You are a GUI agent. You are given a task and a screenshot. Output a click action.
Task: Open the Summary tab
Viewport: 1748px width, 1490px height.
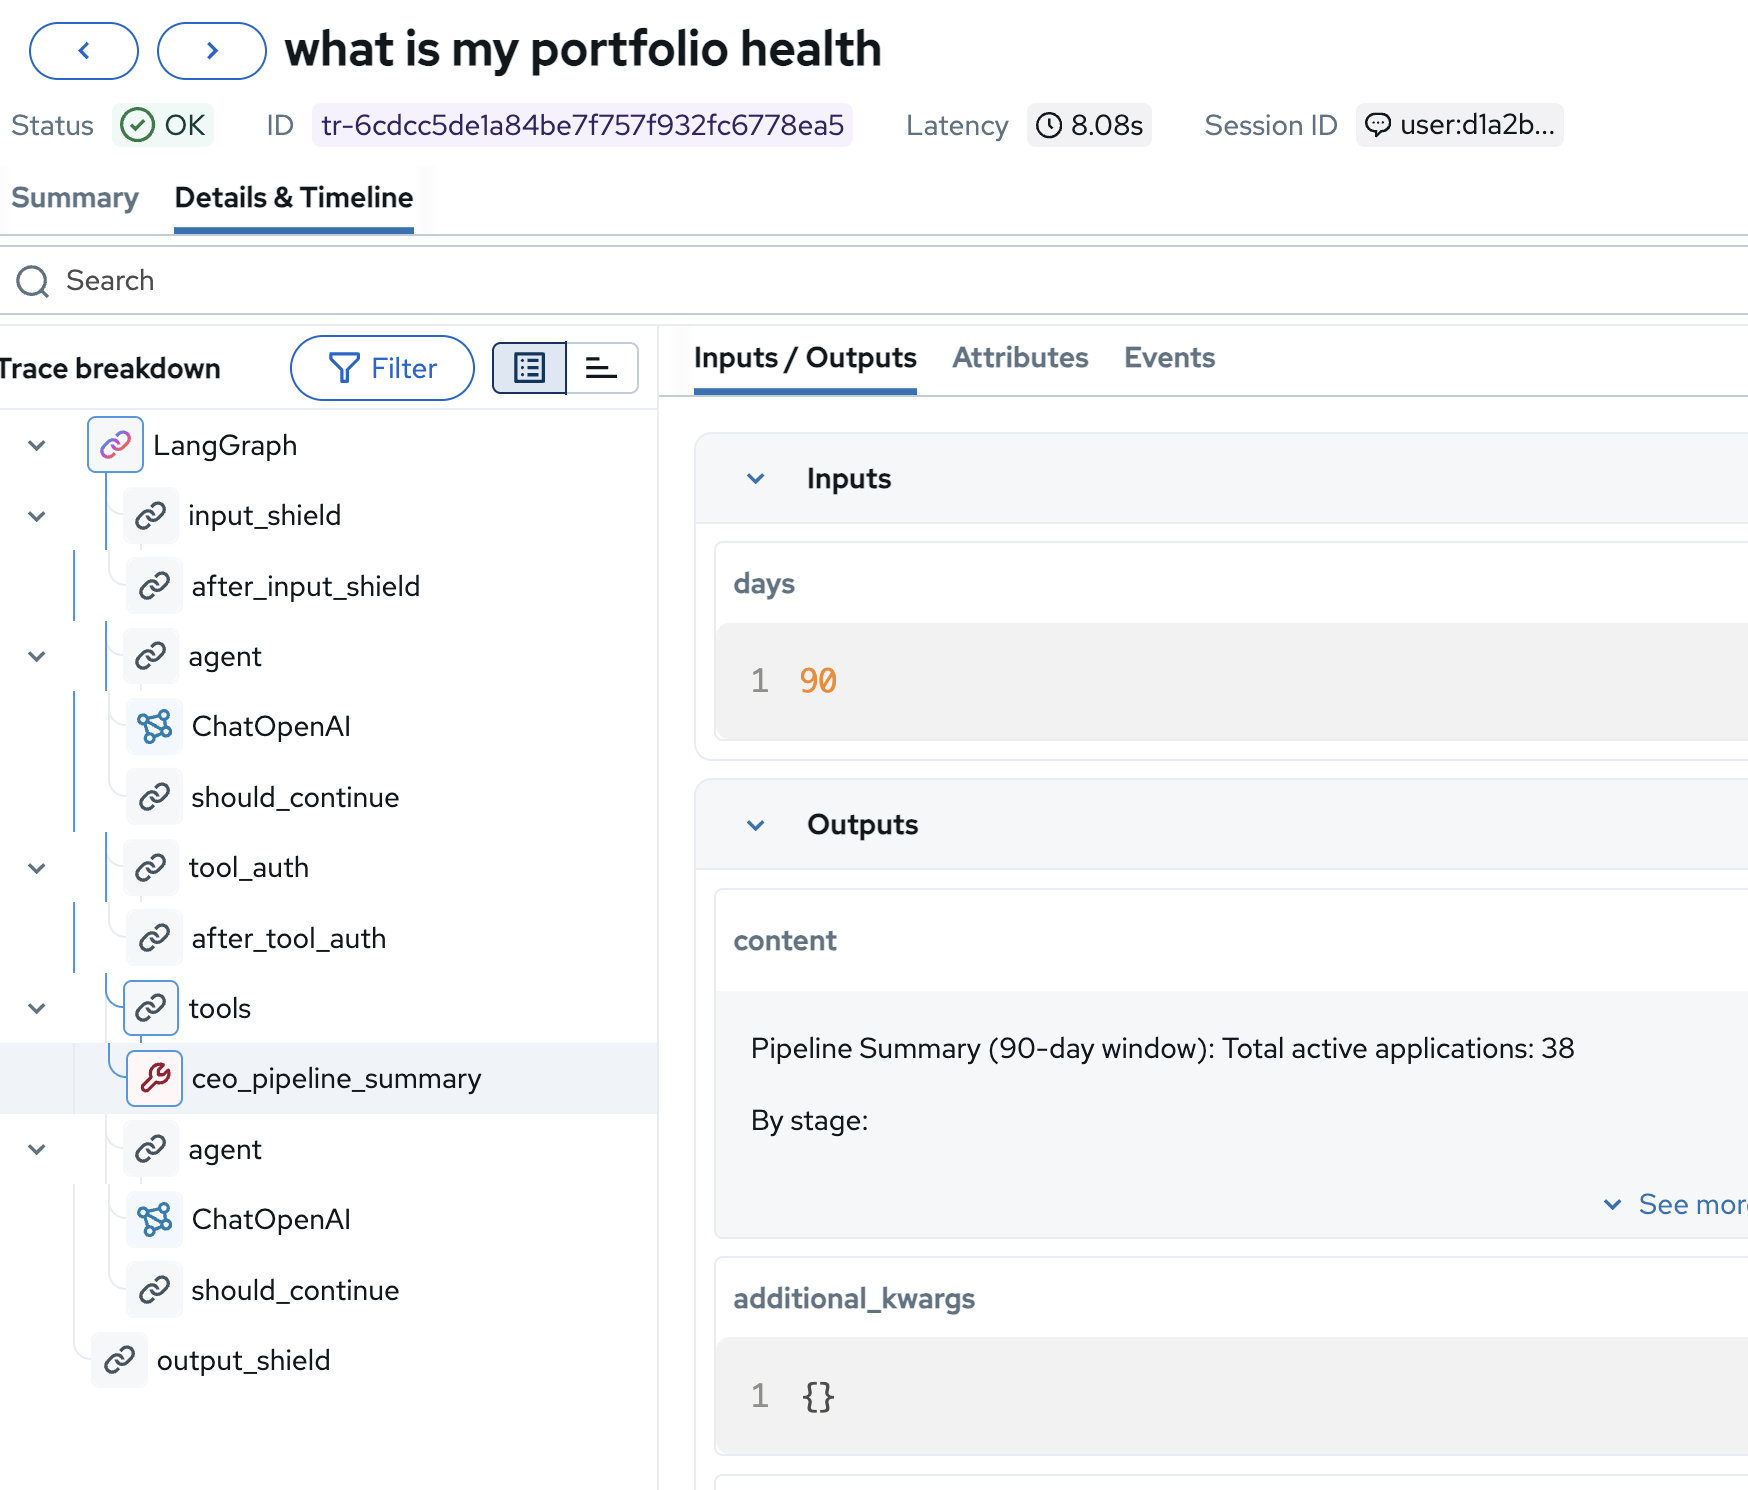coord(75,198)
